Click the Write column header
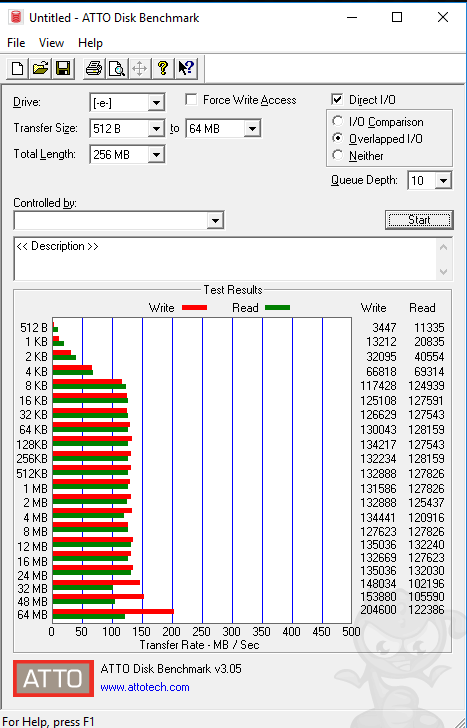 [x=374, y=307]
